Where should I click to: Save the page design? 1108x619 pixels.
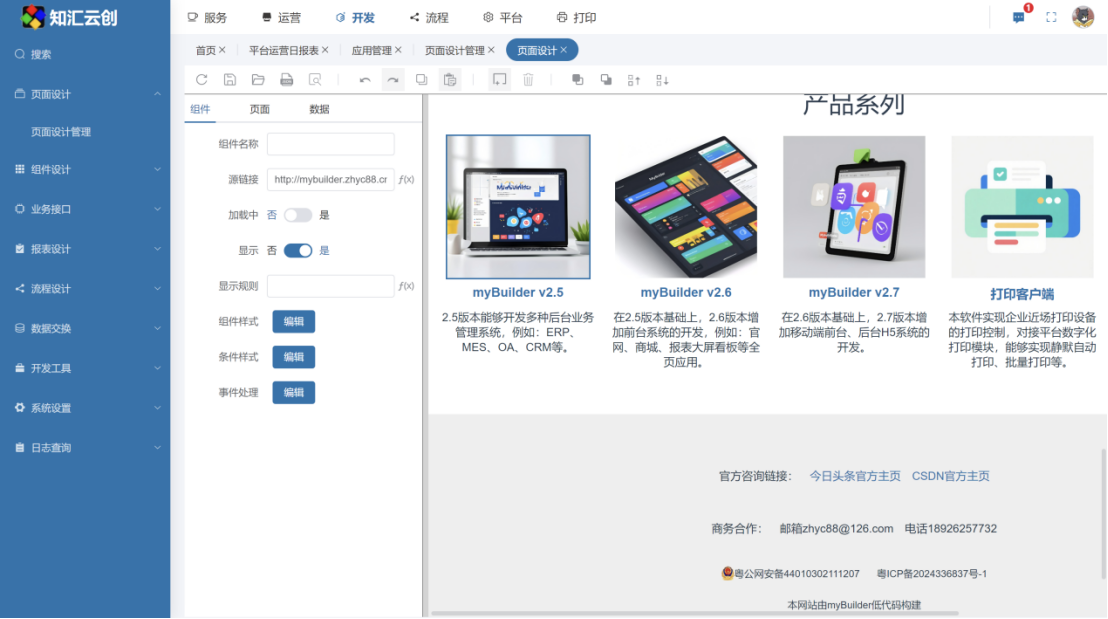click(230, 80)
